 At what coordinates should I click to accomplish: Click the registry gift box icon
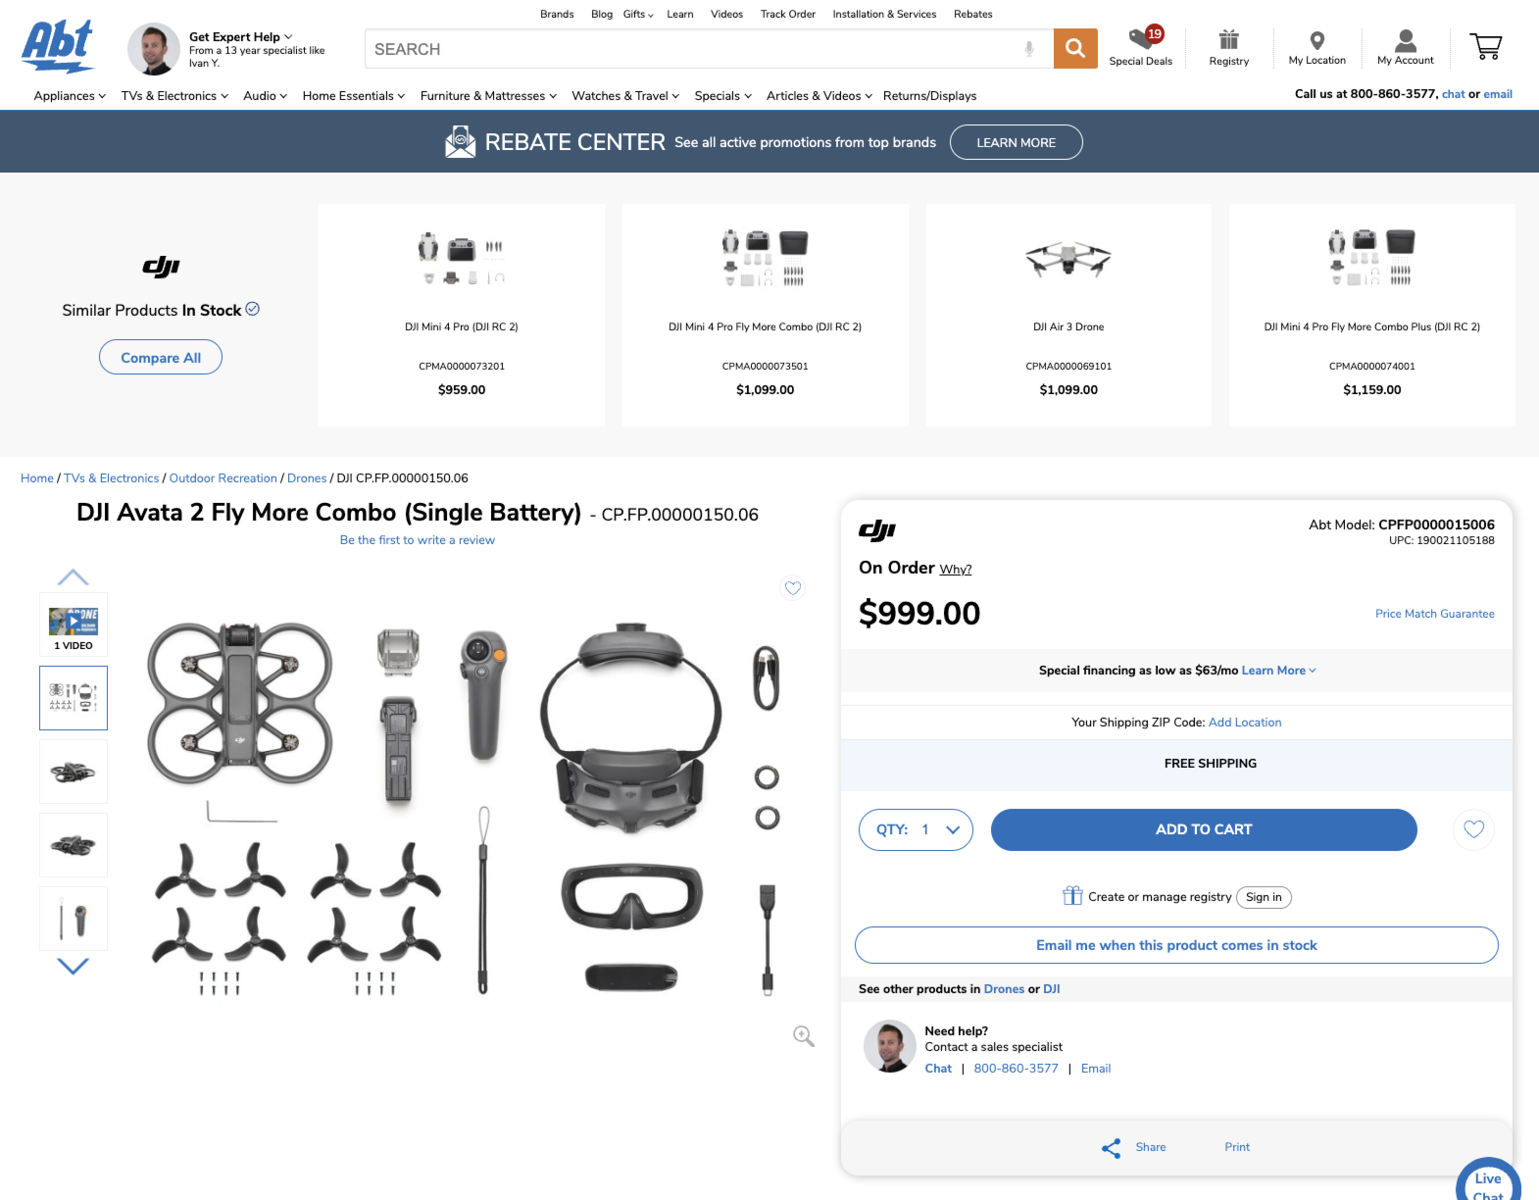[1072, 896]
